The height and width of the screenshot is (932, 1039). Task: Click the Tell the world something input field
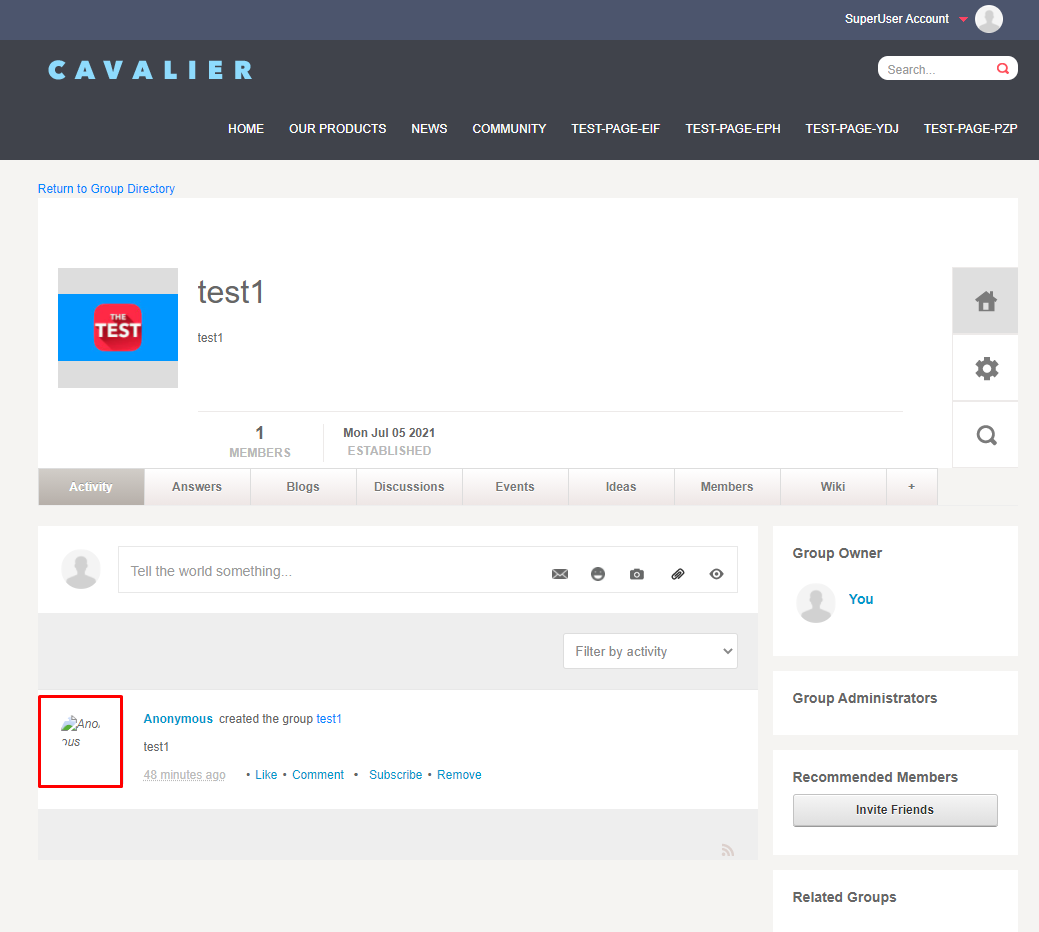click(x=300, y=570)
